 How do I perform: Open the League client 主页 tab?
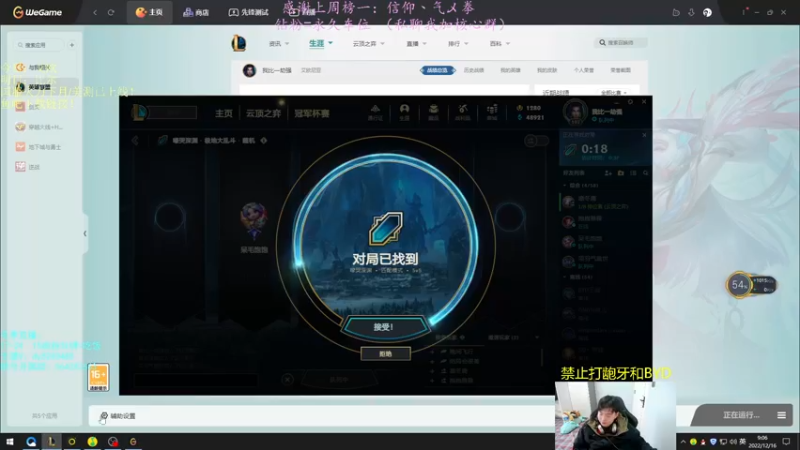[223, 113]
